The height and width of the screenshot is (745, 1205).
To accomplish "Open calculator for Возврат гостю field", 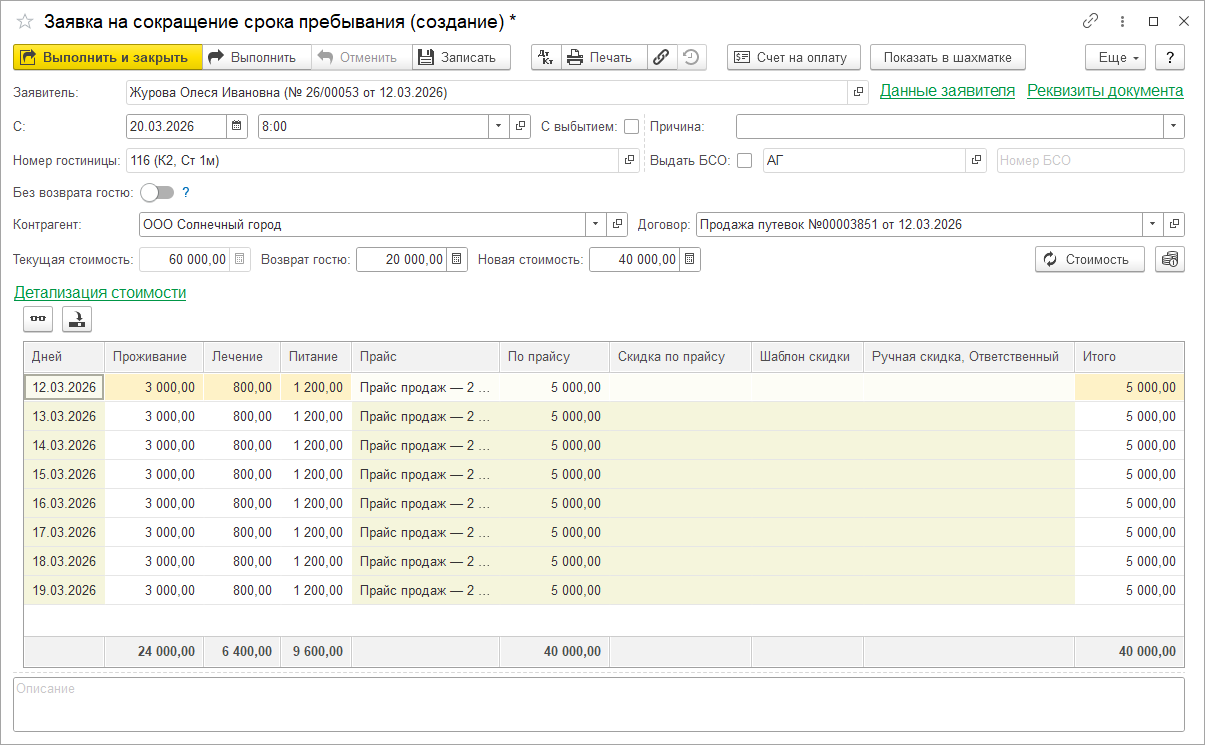I will pyautogui.click(x=456, y=259).
